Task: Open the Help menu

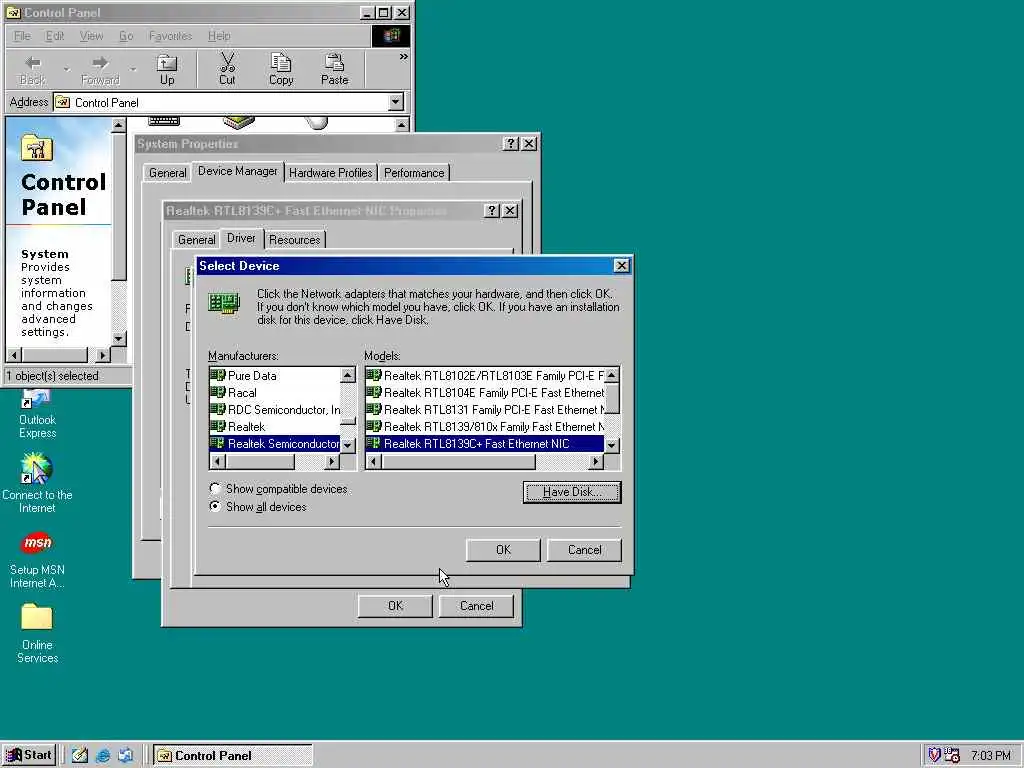Action: (x=219, y=36)
